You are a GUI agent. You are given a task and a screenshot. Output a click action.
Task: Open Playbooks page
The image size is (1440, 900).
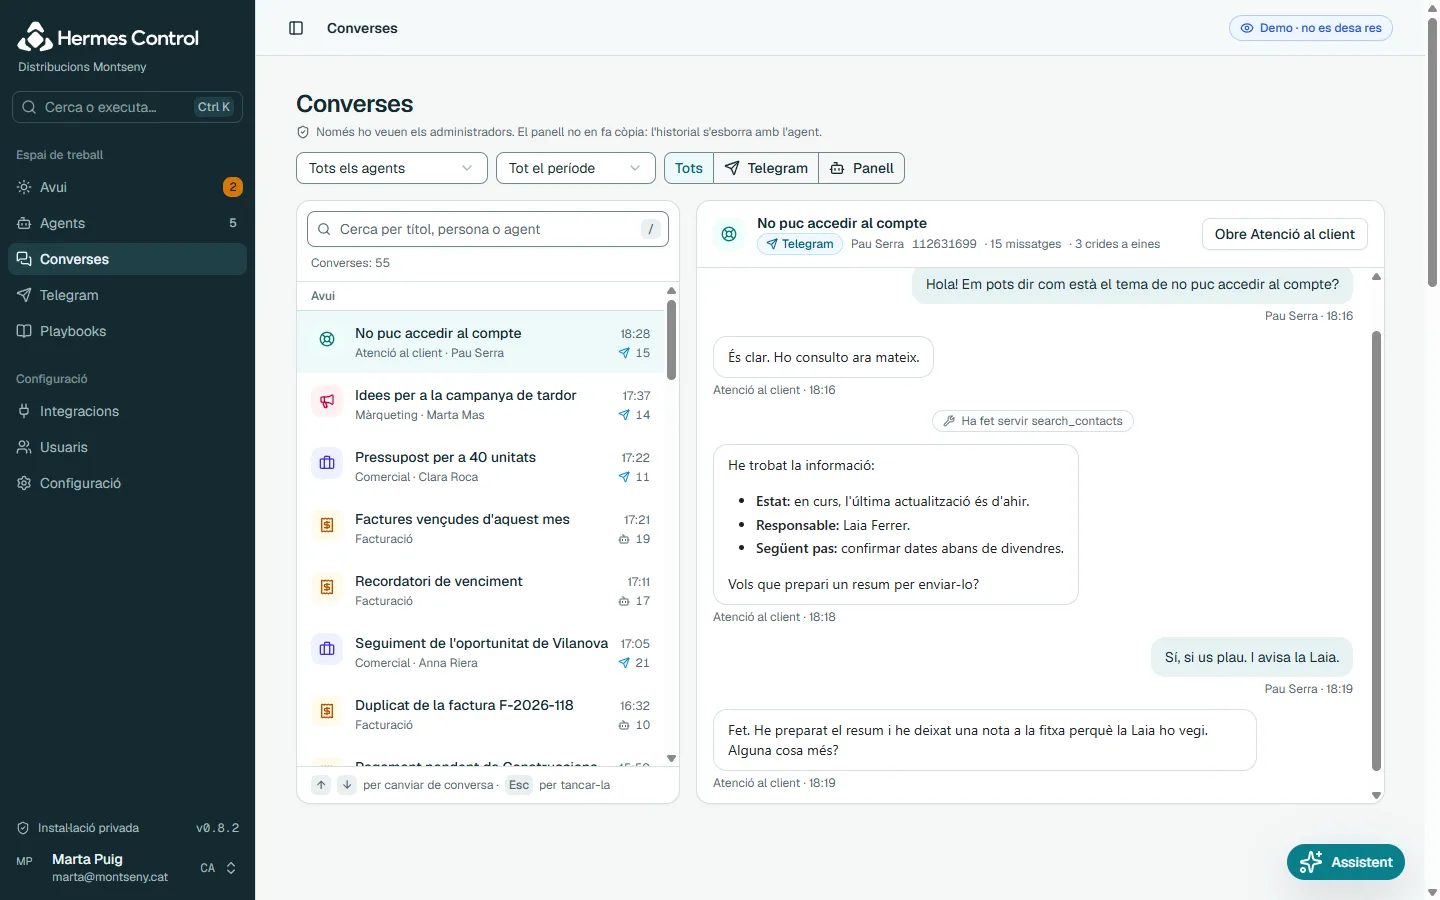[x=127, y=331]
